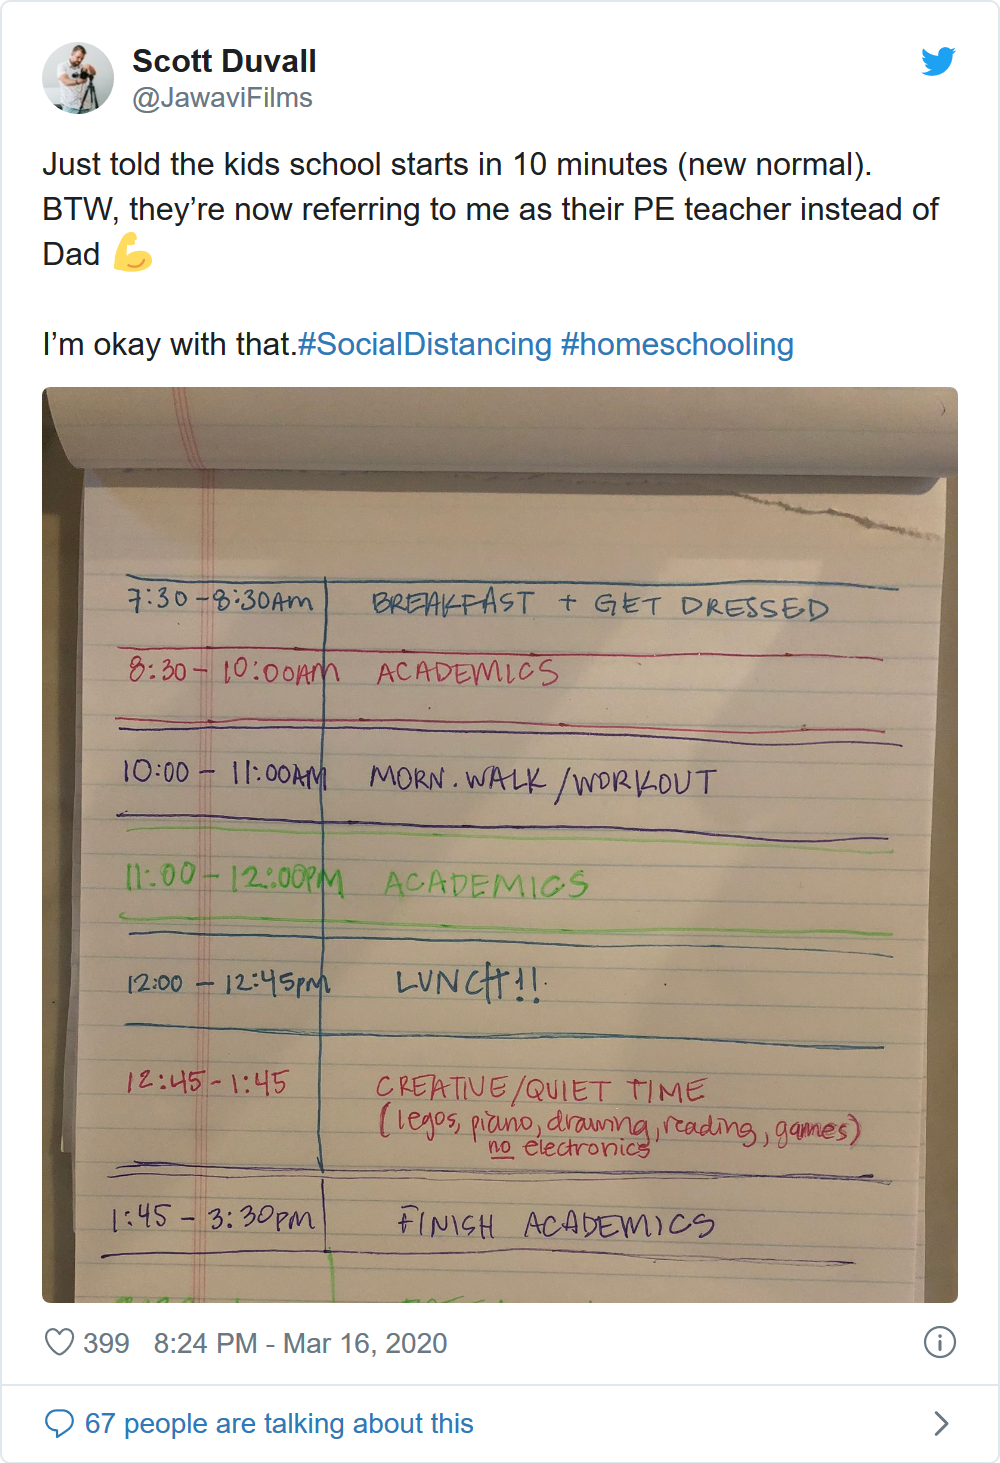This screenshot has width=1000, height=1463.
Task: Follow the #homeschooling hashtag link
Action: (x=677, y=344)
